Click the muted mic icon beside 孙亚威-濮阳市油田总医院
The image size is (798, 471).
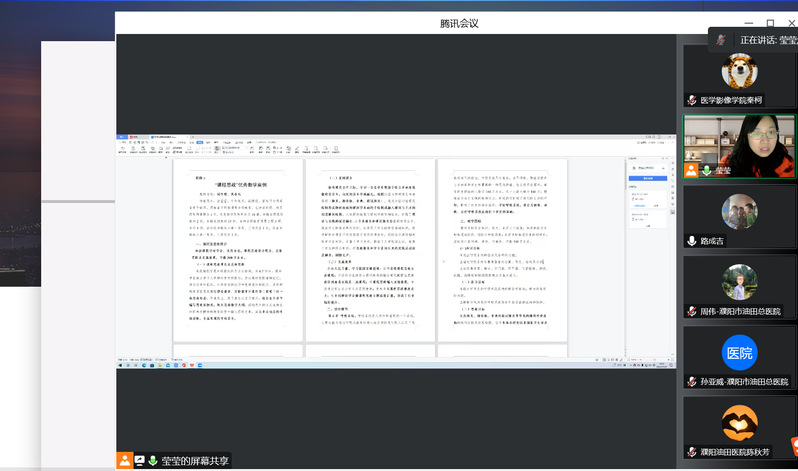(x=691, y=381)
